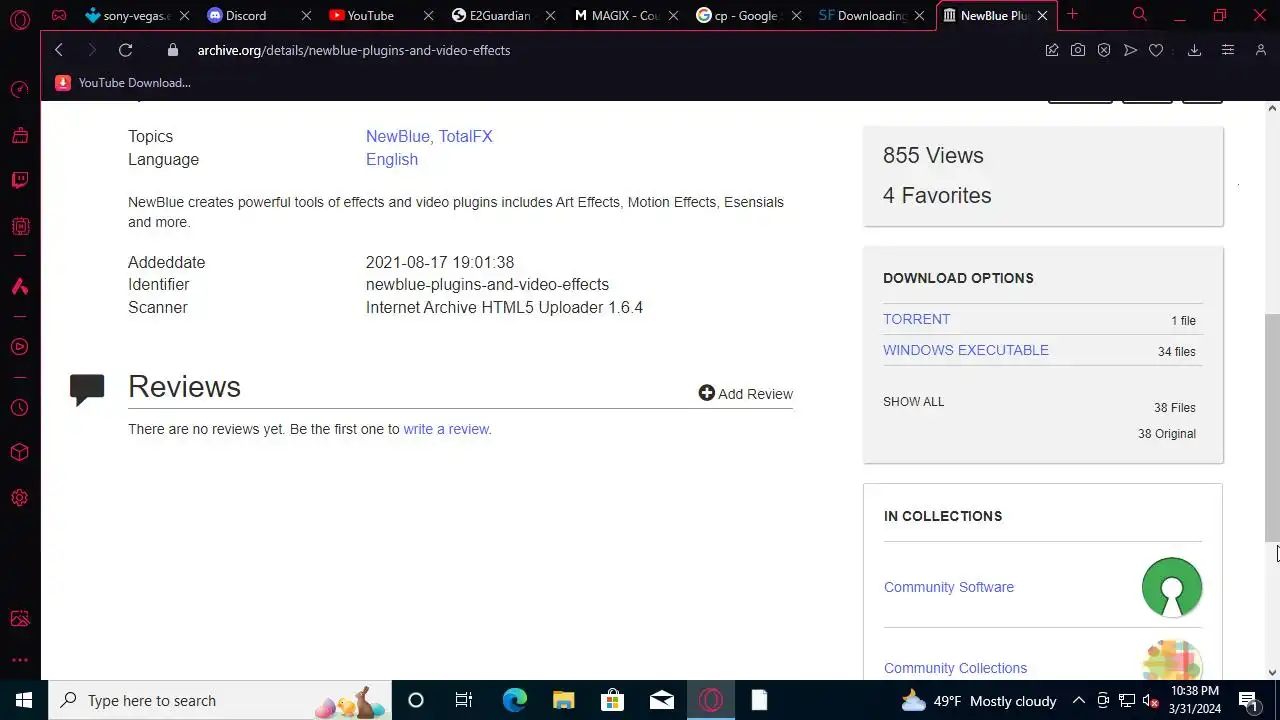Screen dimensions: 1280x720
Task: Download the TORRENT option
Action: tap(917, 319)
